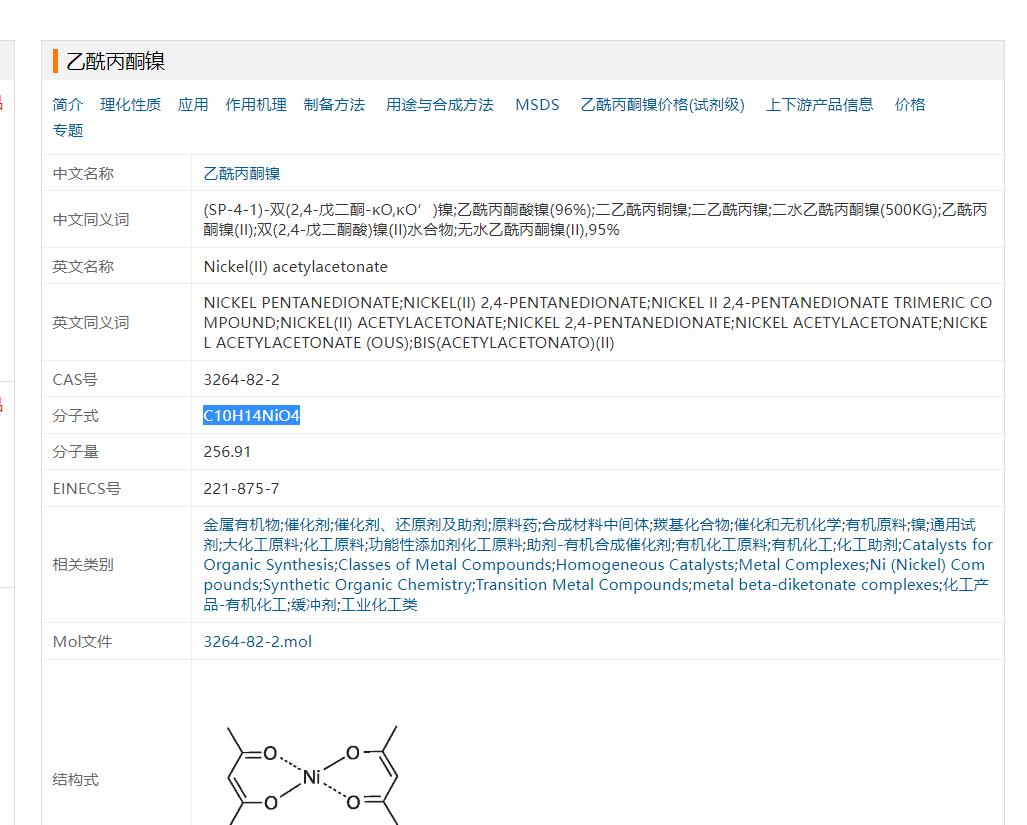The image size is (1027, 825).
Task: Open the 专题 link
Action: point(68,130)
